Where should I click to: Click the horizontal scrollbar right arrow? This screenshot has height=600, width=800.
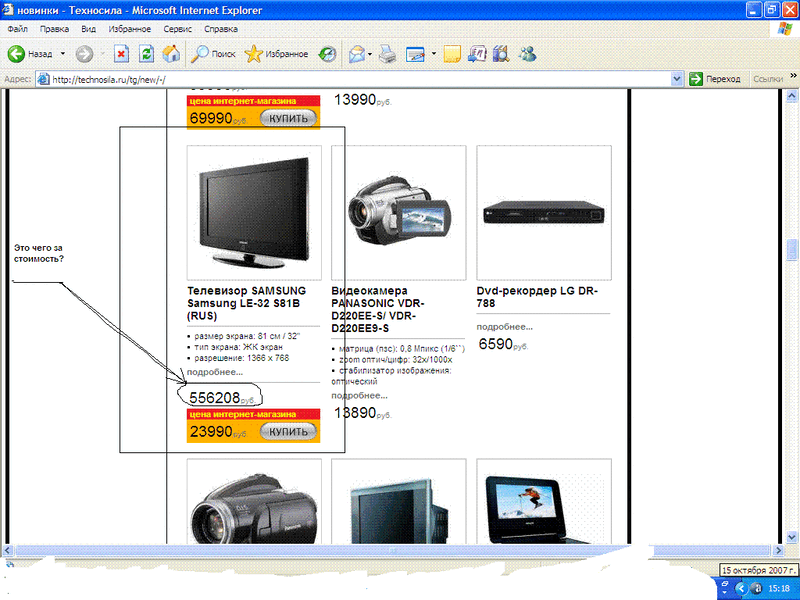(x=779, y=550)
